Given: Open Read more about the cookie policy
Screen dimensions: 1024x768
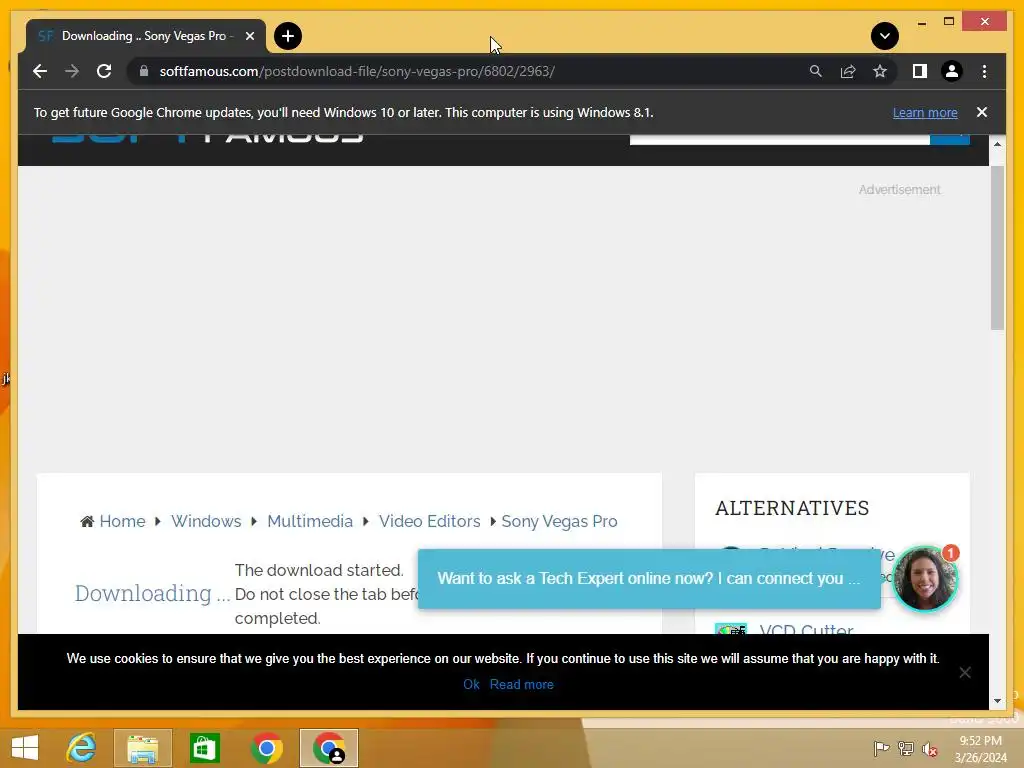Looking at the screenshot, I should pos(521,684).
